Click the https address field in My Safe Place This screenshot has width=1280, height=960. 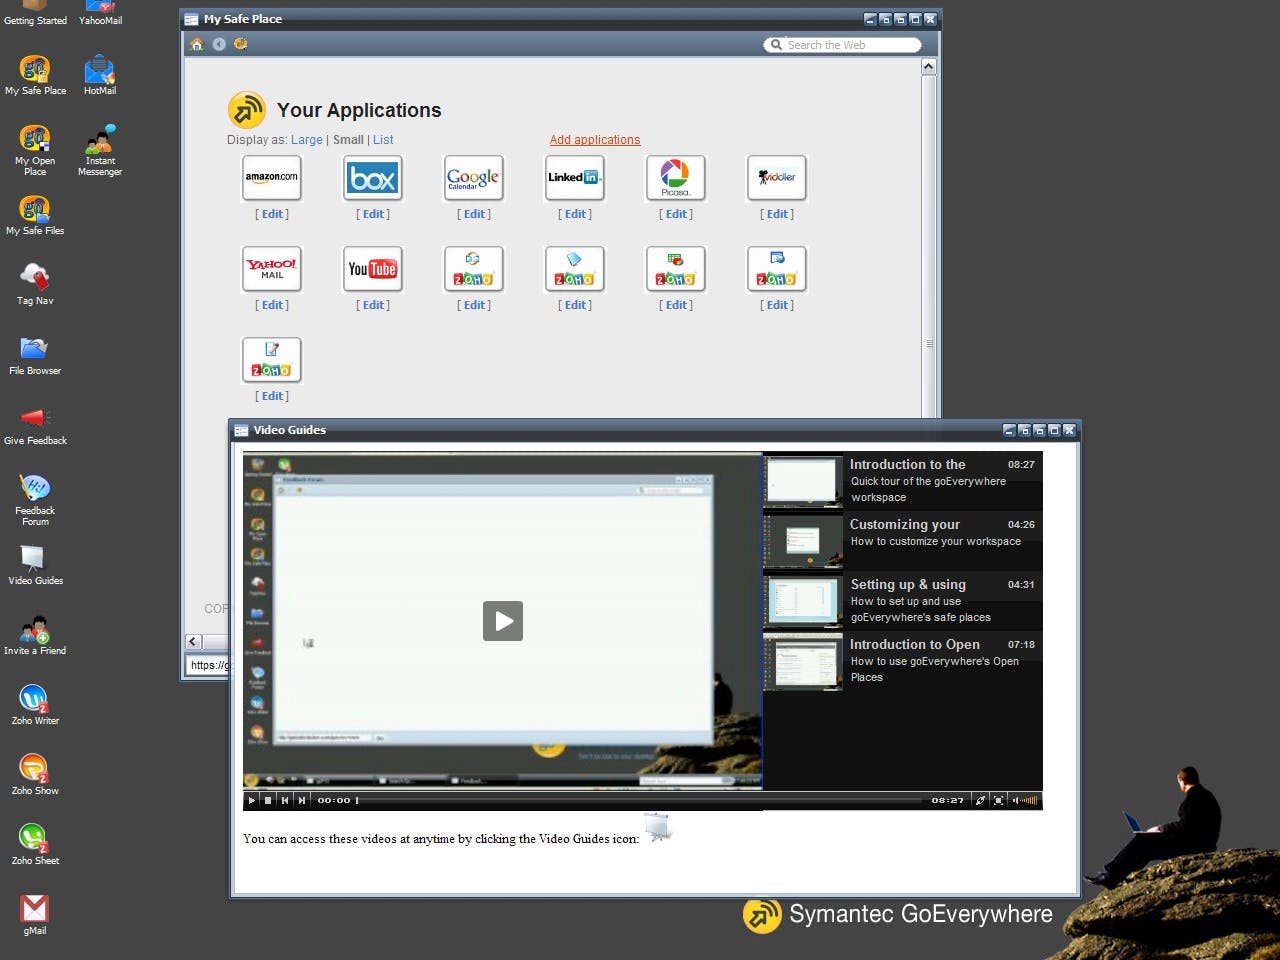208,665
